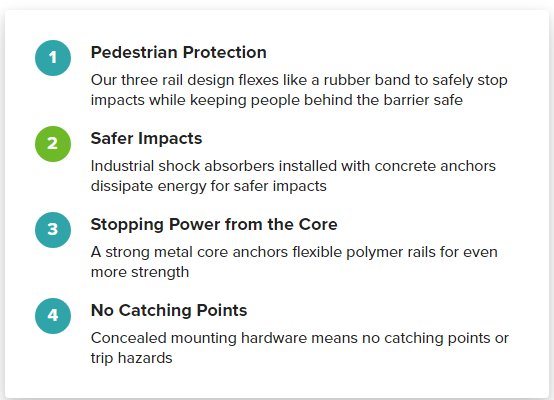The image size is (554, 400).
Task: Click the word 'Core' in the third heading
Action: [318, 224]
